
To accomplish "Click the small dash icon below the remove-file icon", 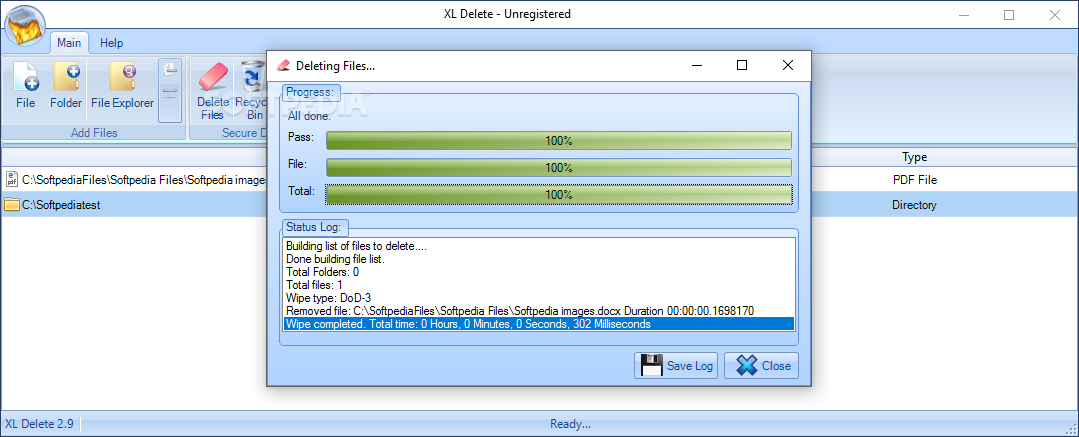I will pyautogui.click(x=170, y=91).
